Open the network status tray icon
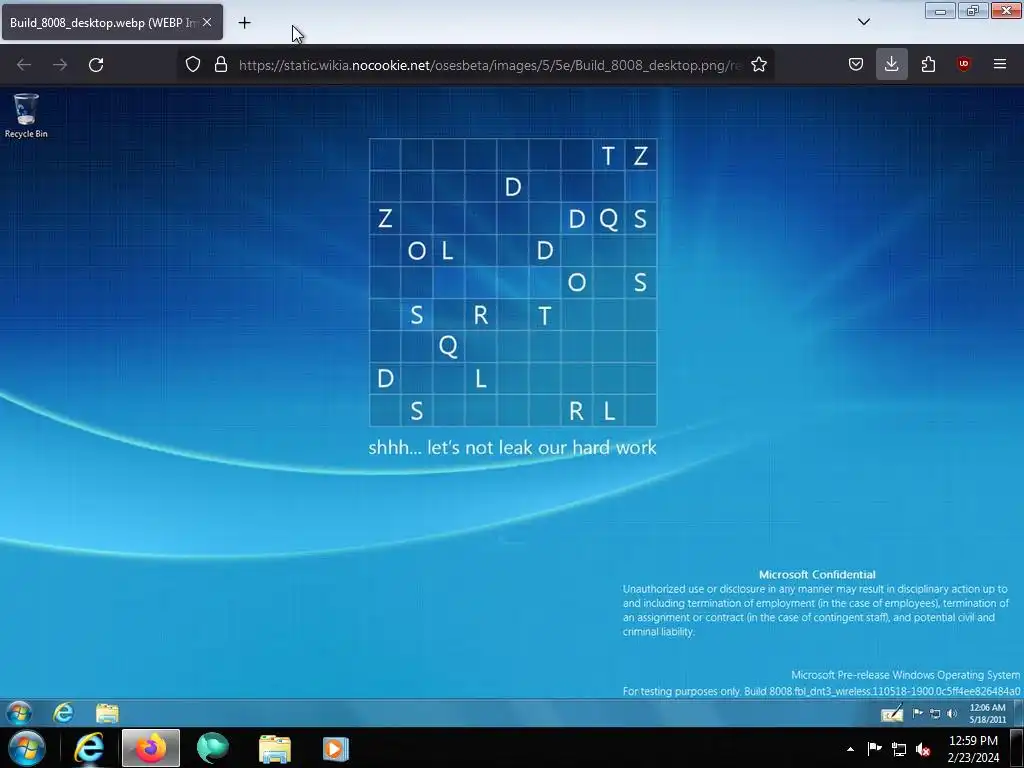Image resolution: width=1024 pixels, height=768 pixels. pos(899,750)
